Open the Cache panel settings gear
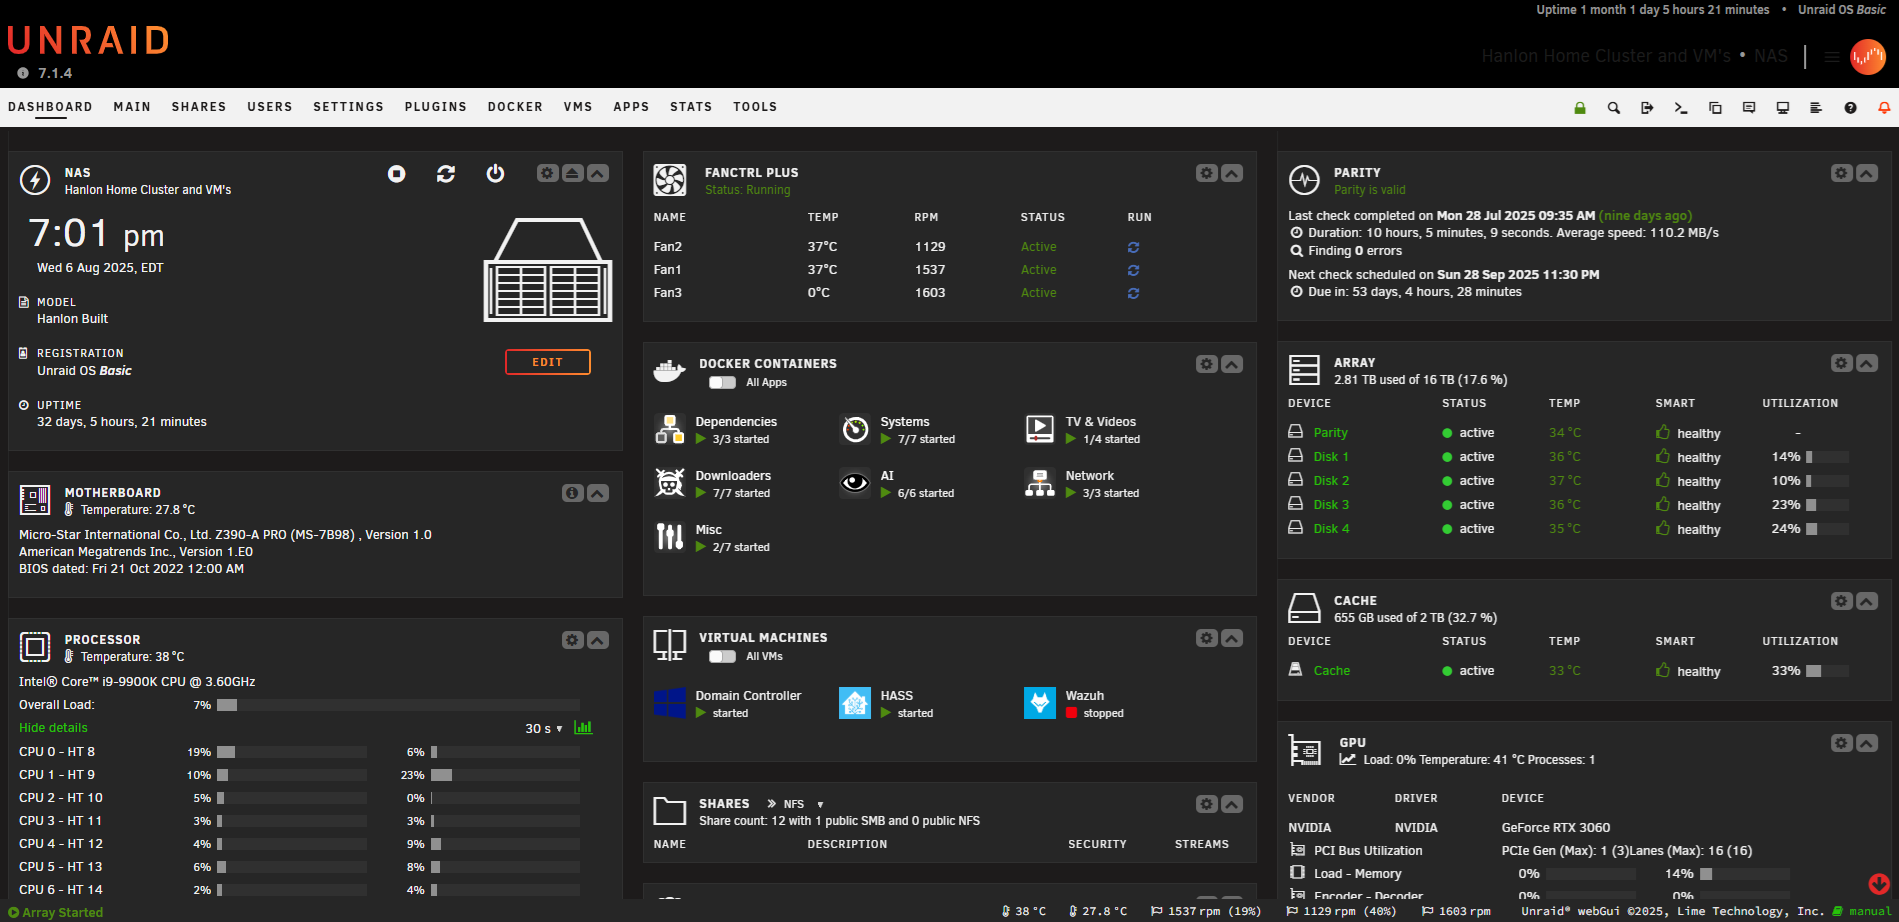Screen dimensions: 1899x922 pos(1842,601)
